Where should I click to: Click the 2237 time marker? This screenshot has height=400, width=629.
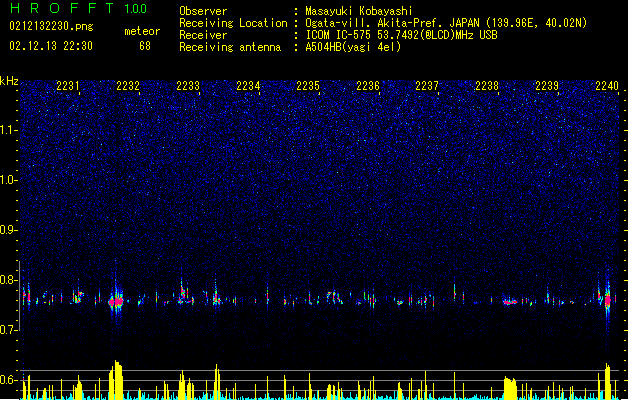point(427,86)
